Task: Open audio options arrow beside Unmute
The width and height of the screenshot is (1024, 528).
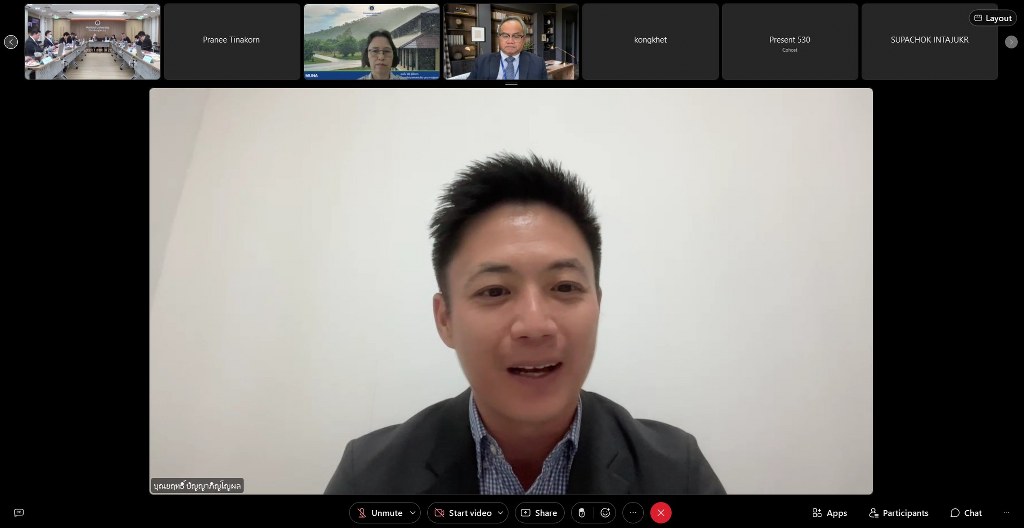Action: (x=413, y=513)
